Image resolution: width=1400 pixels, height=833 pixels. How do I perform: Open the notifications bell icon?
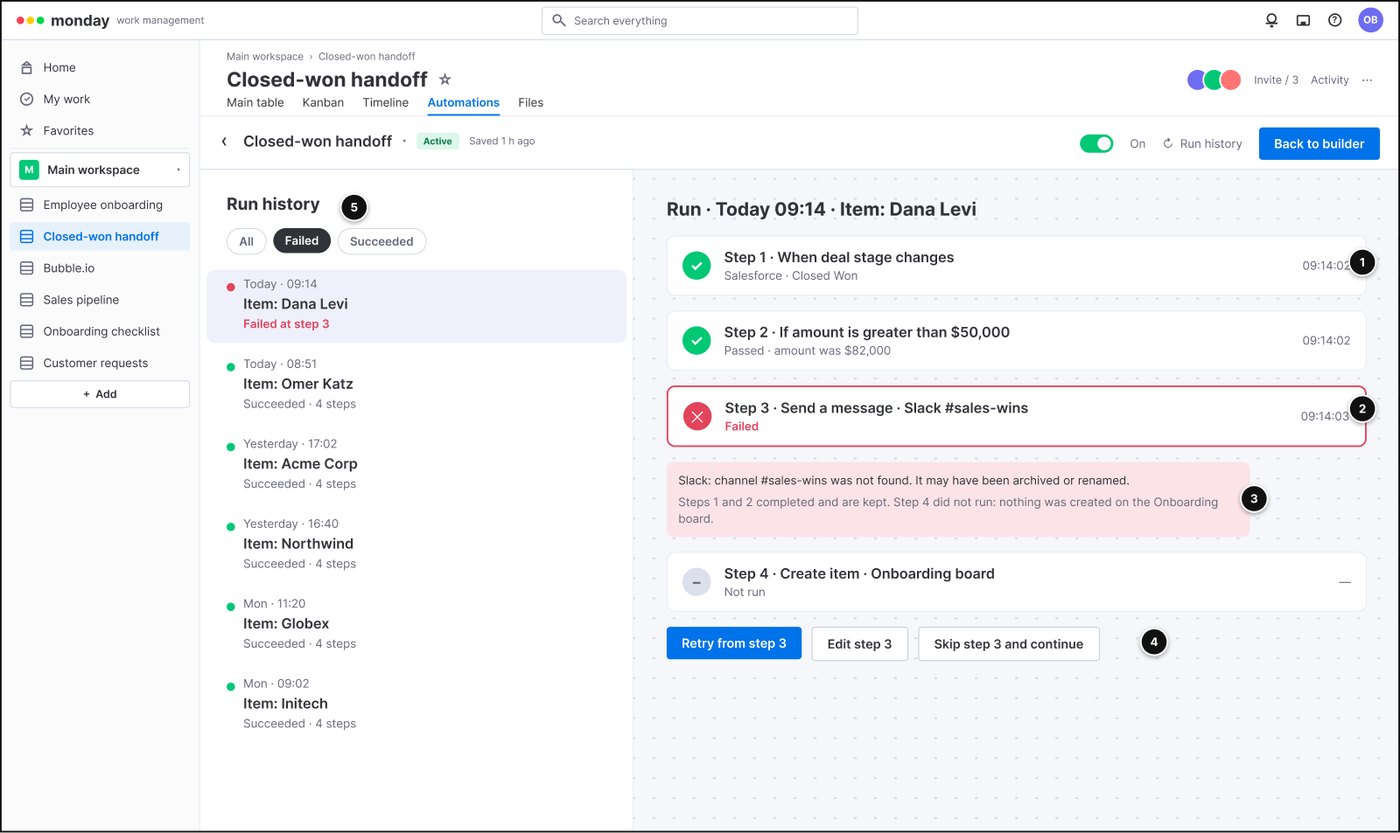pos(1271,20)
